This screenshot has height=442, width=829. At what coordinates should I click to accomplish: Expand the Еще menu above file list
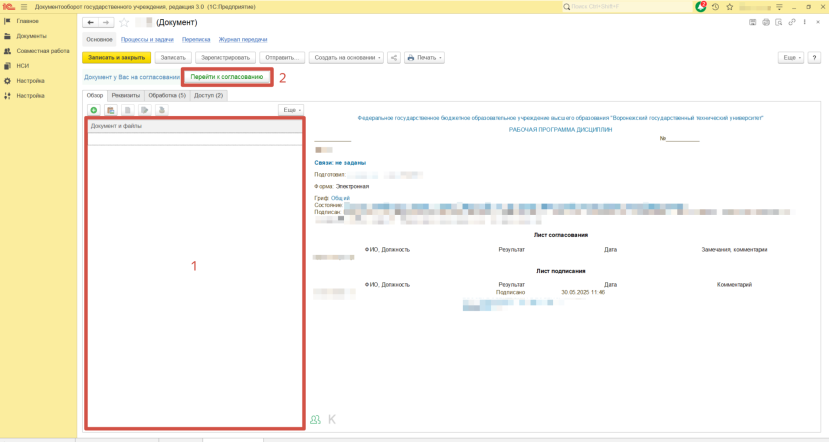[x=290, y=110]
